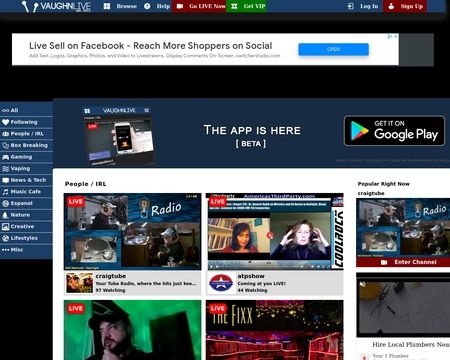This screenshot has height=360, width=450.
Task: Click the craigtube channel name
Action: point(111,276)
